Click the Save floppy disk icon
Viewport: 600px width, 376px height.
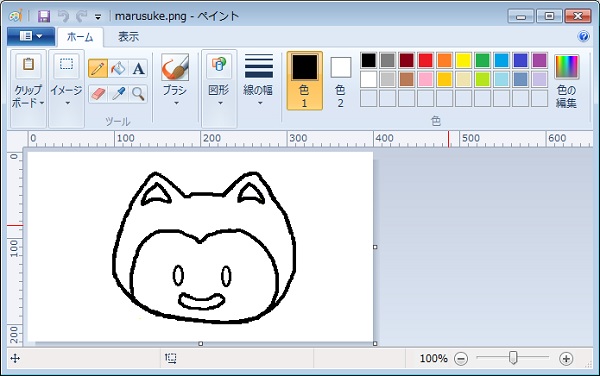(44, 16)
